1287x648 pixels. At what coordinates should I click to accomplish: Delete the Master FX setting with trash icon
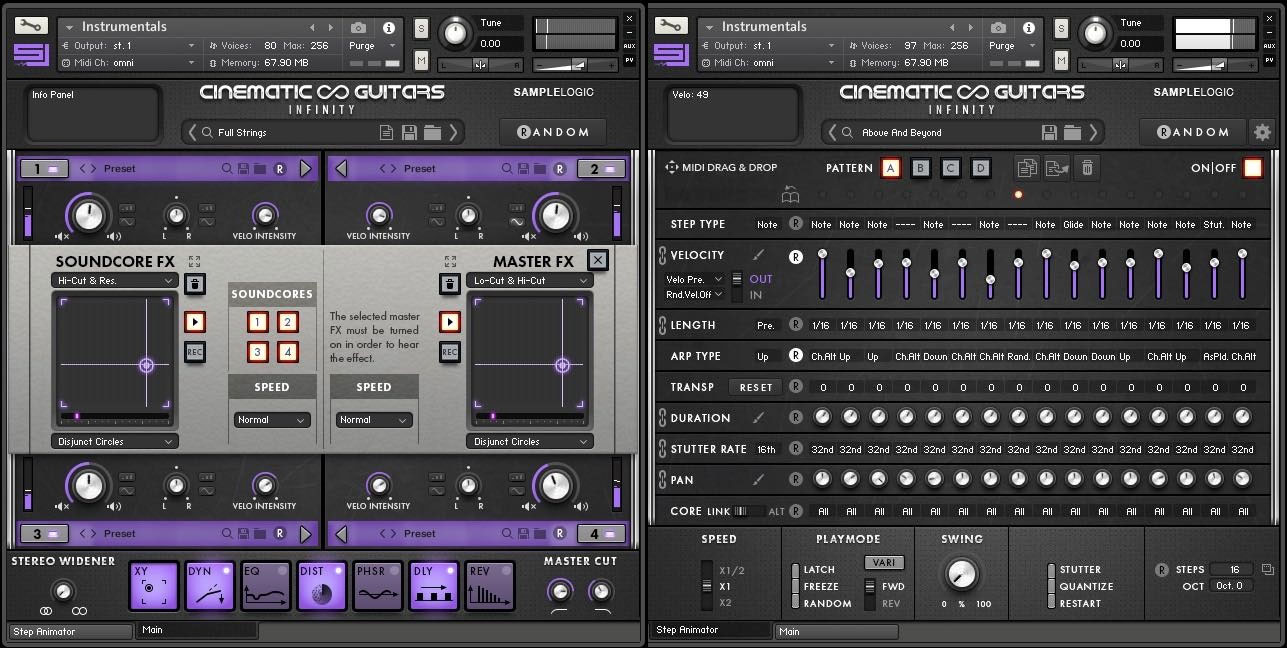point(450,284)
